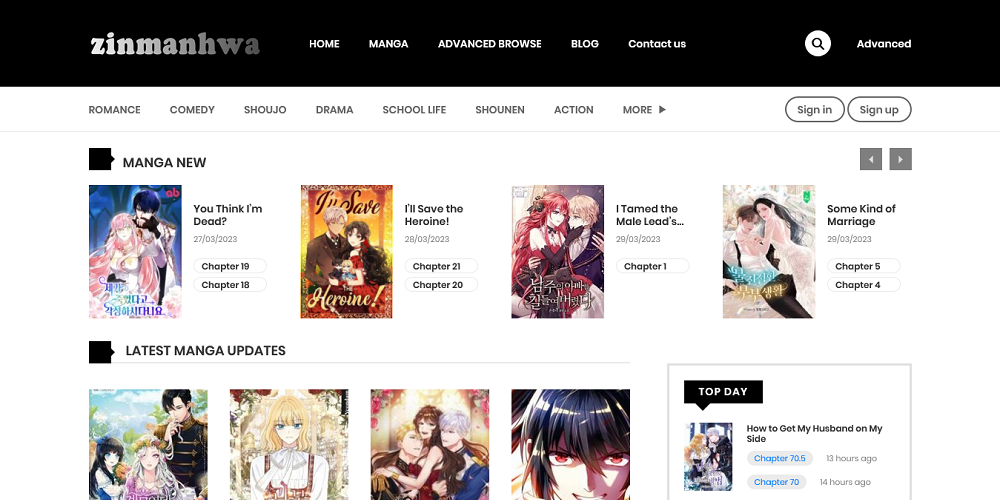Viewport: 1000px width, 500px height.
Task: Open Chapter 18 of You Think I'm Dead?
Action: [x=230, y=284]
